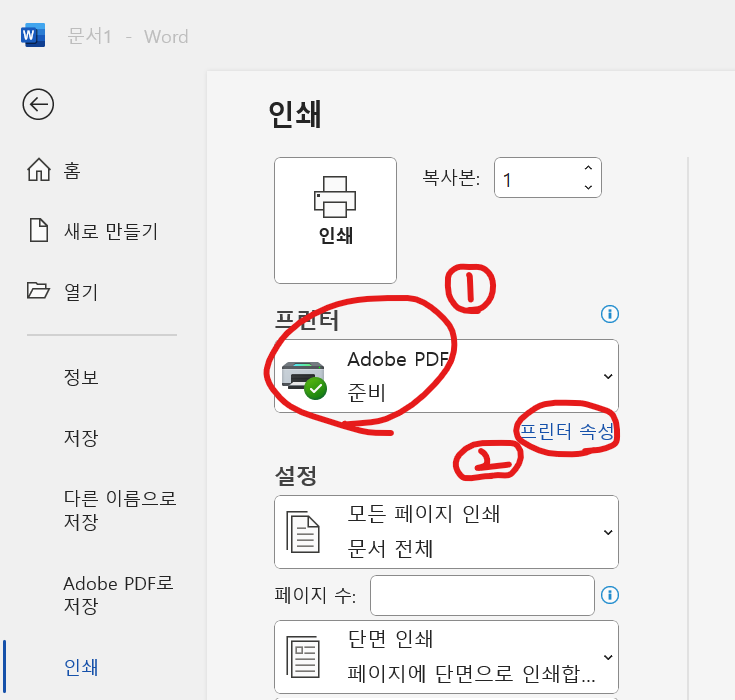
Task: Click the printer info icon beside 프린터
Action: 609,314
